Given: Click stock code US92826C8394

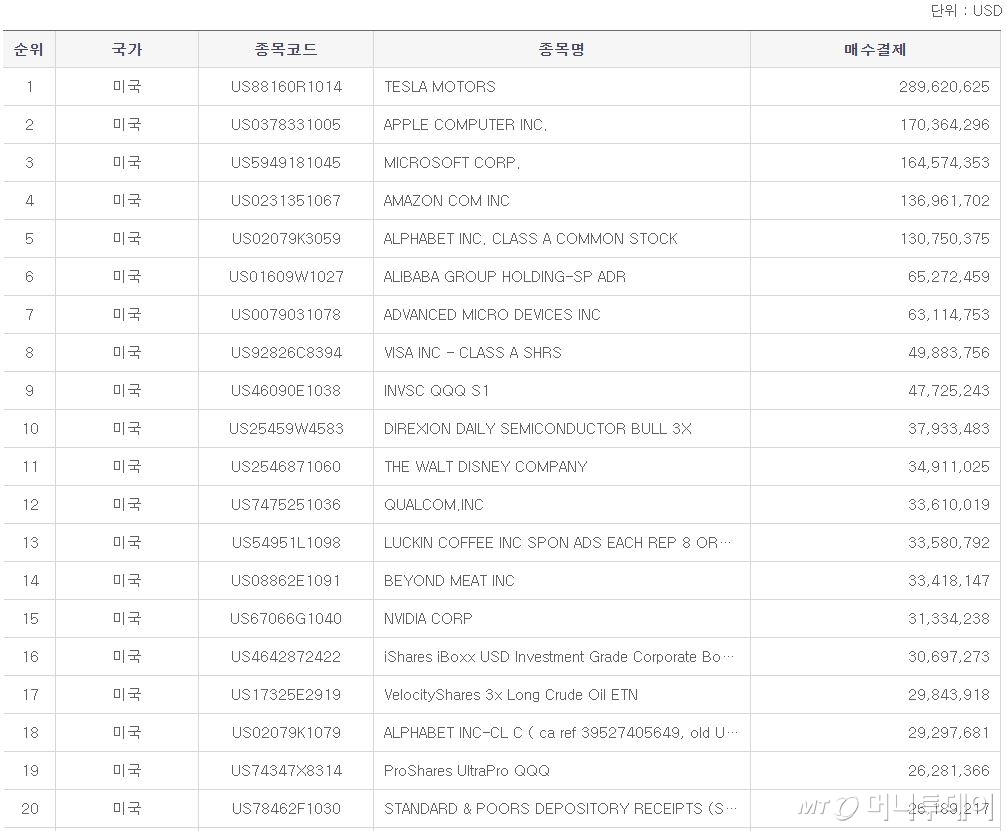Looking at the screenshot, I should pos(286,352).
